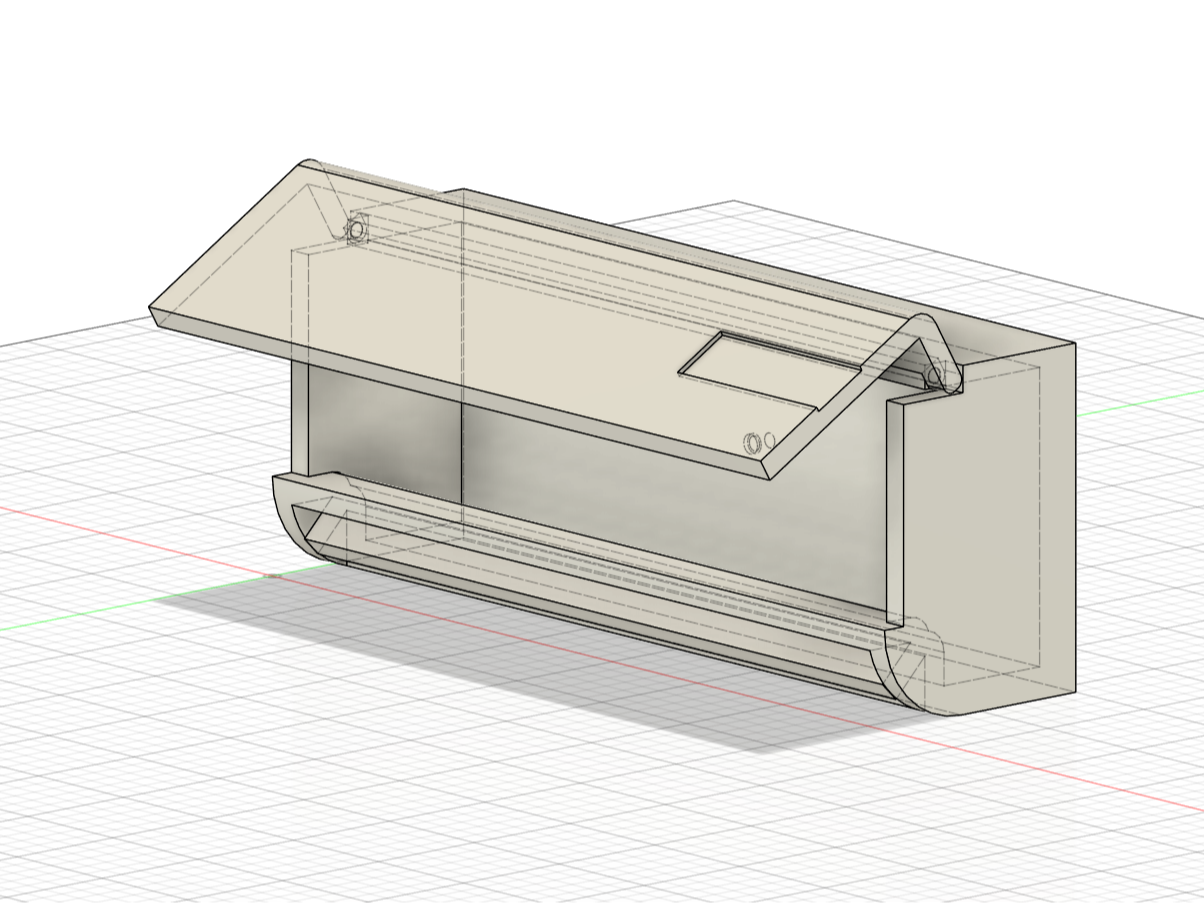
Task: Pick the hinge pin hole at lid's left end
Action: point(355,232)
